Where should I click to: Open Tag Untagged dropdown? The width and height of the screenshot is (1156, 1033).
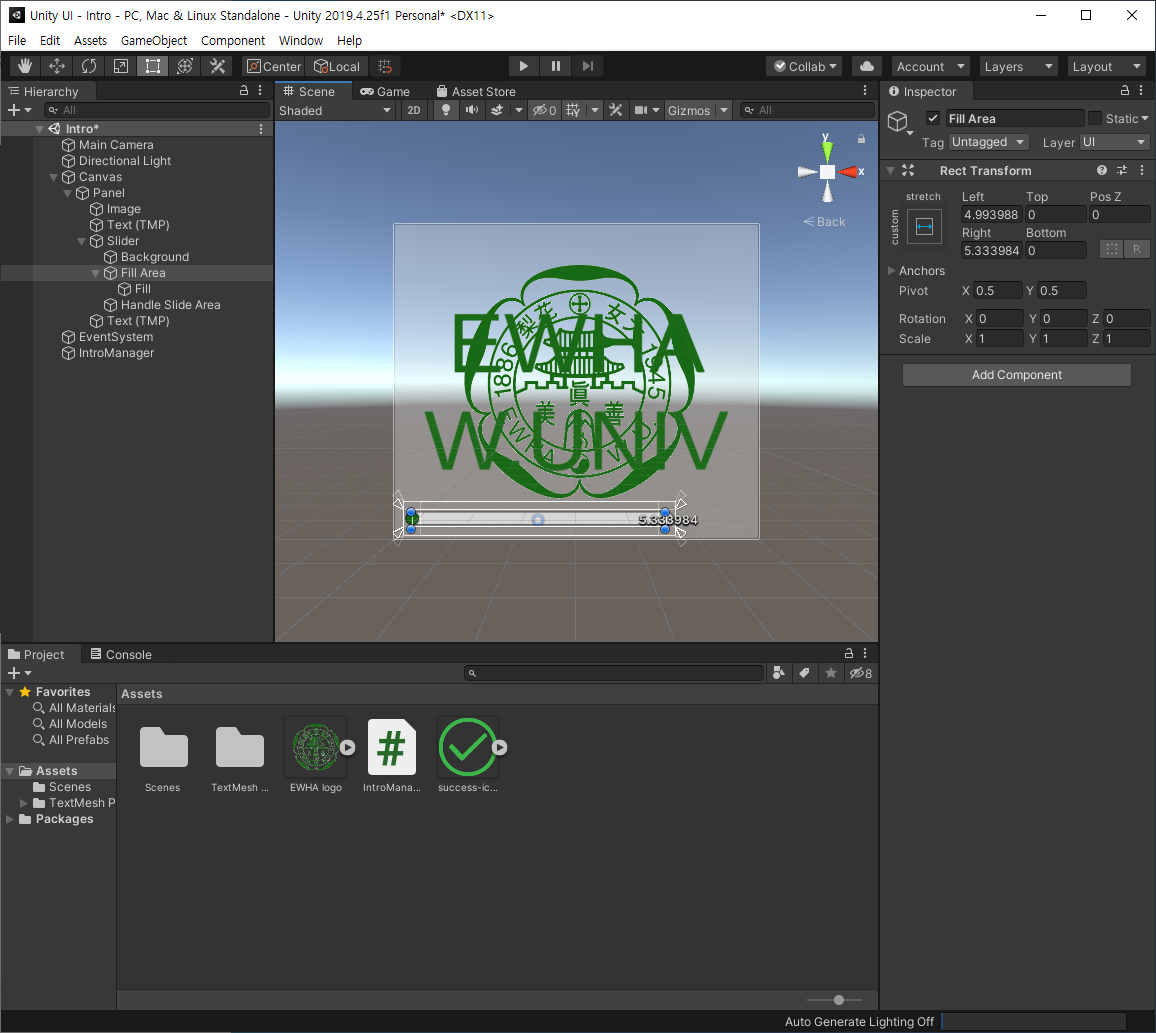(989, 142)
